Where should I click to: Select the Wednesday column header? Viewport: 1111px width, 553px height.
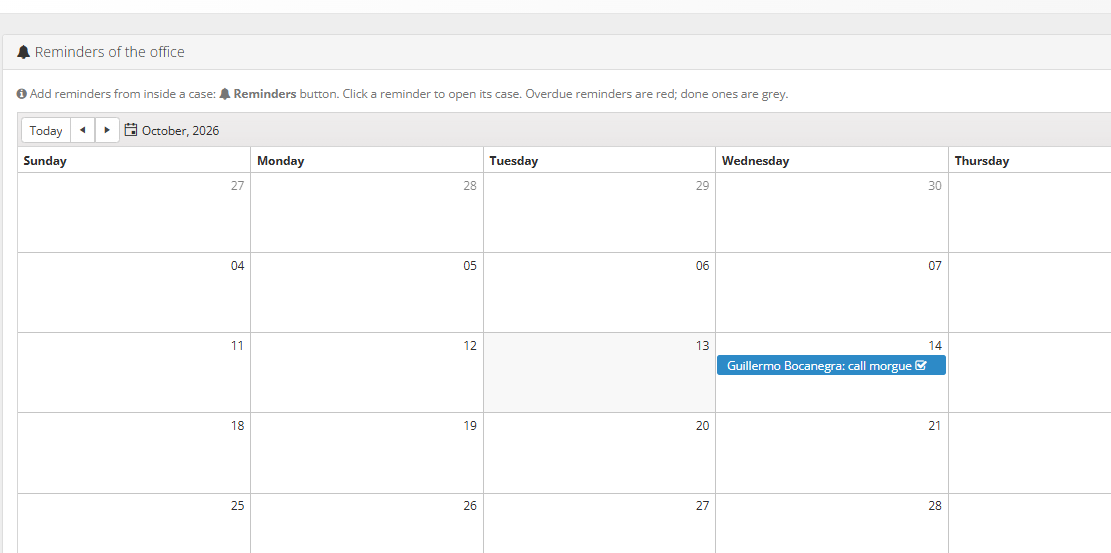coord(832,160)
